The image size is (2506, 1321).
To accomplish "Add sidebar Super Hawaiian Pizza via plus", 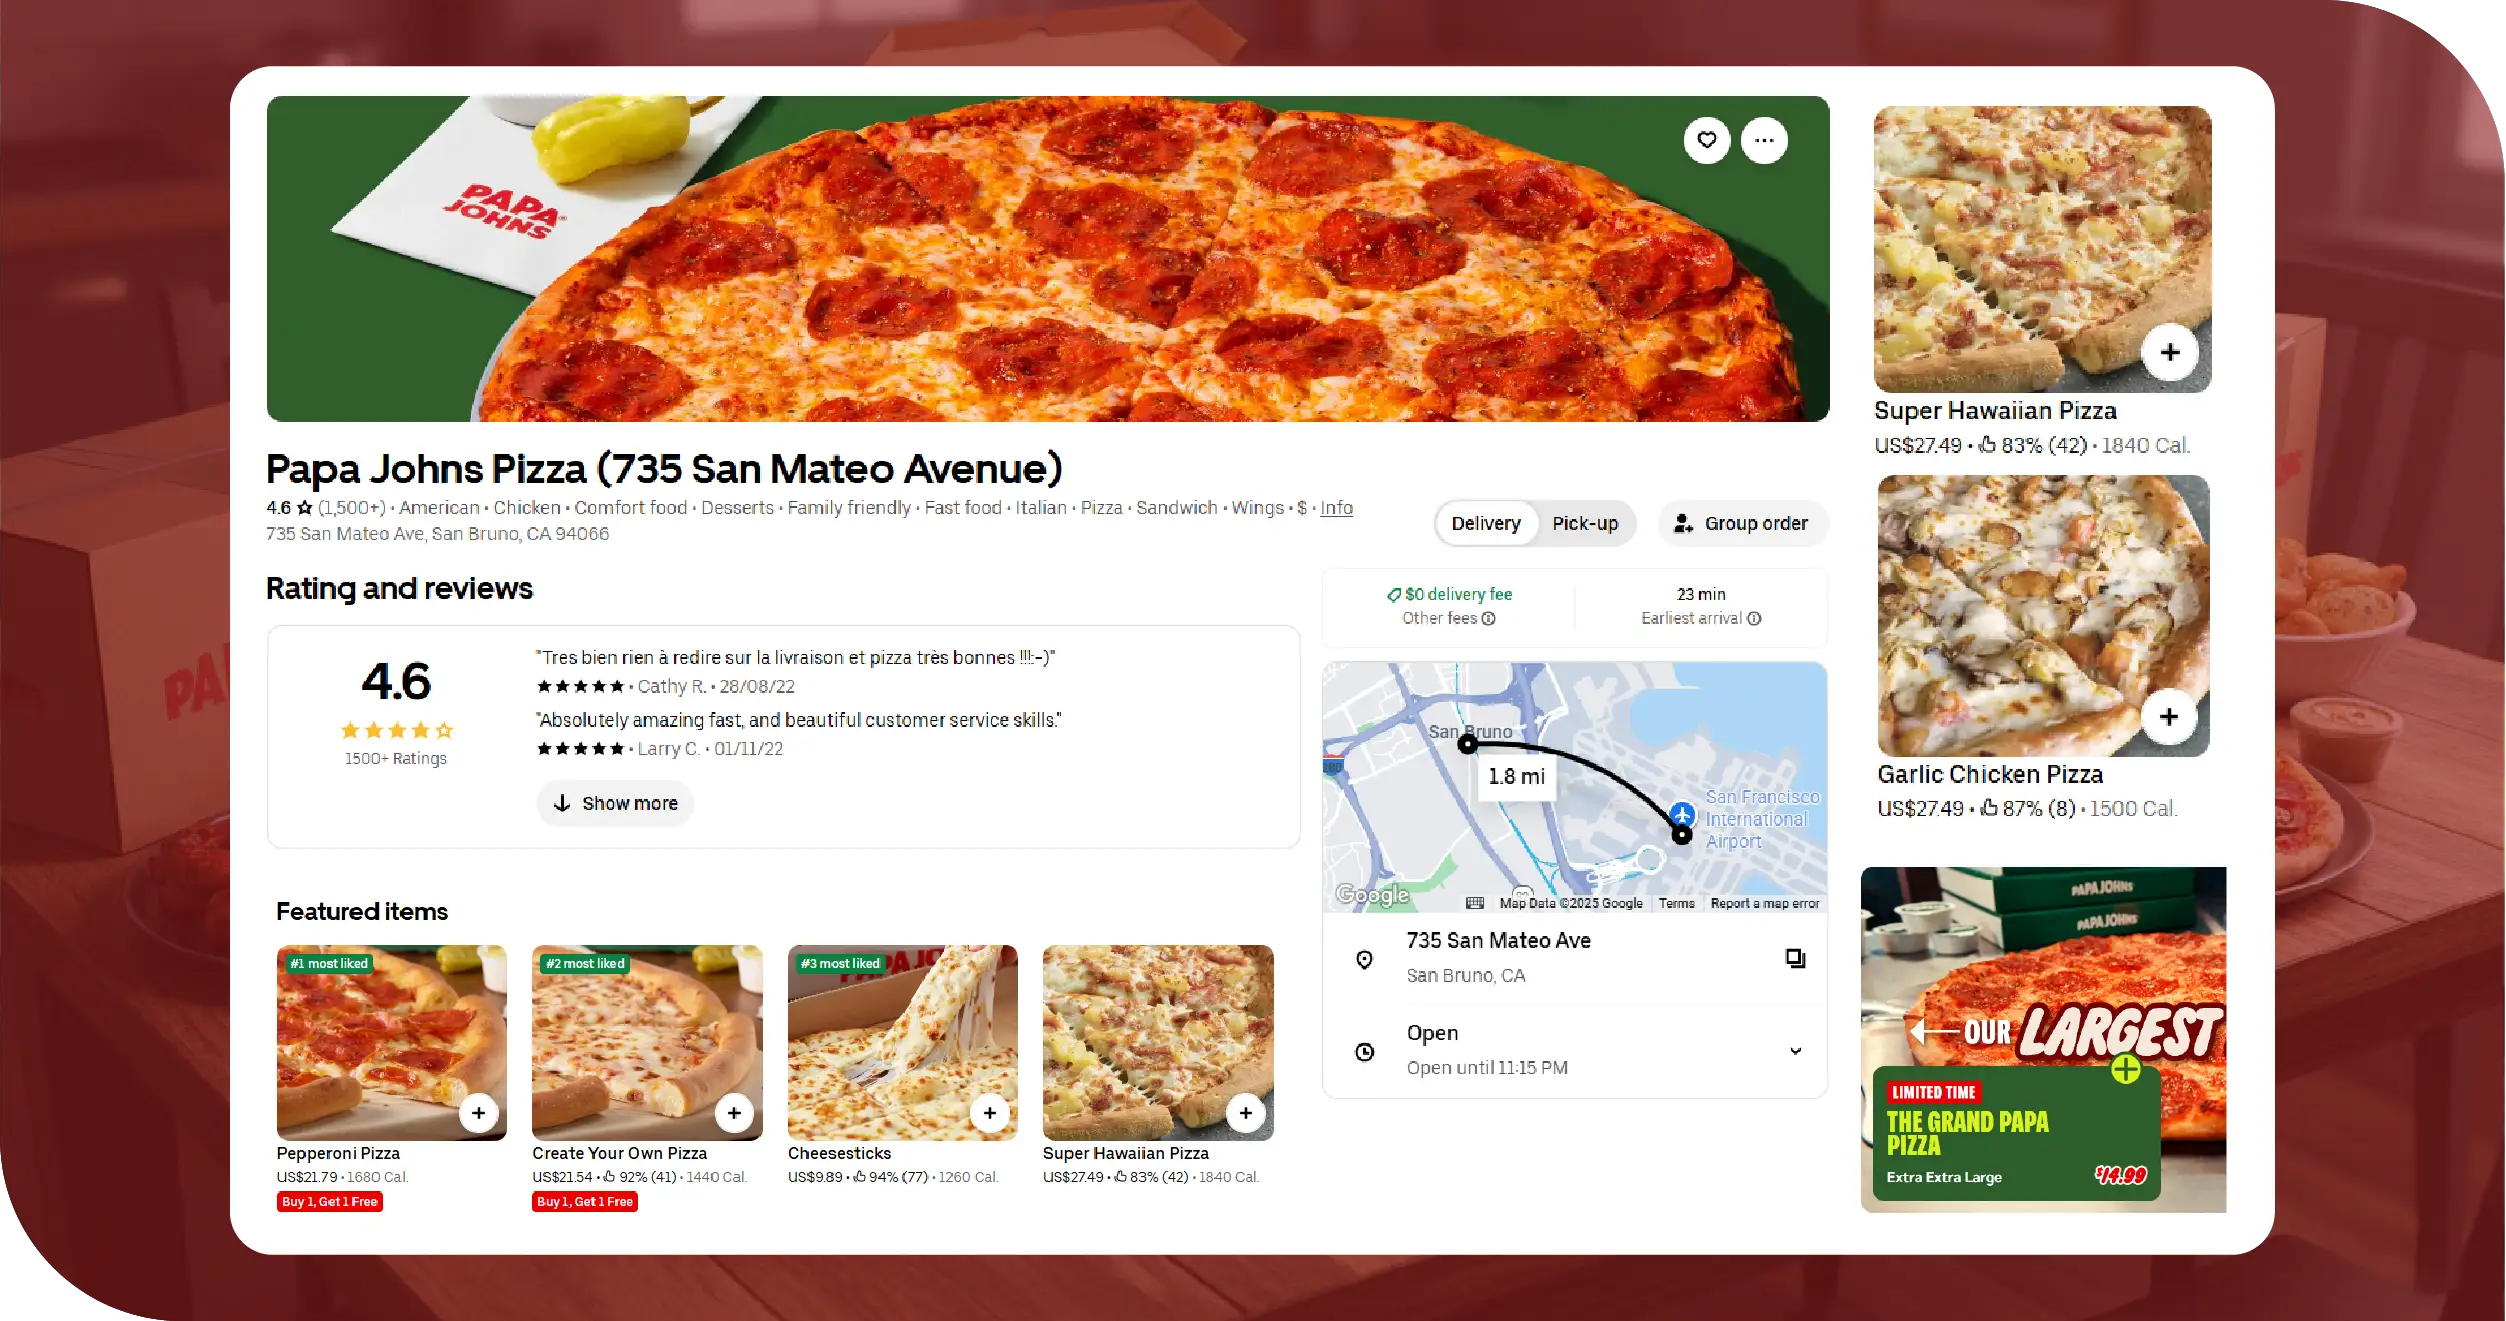I will [2169, 352].
